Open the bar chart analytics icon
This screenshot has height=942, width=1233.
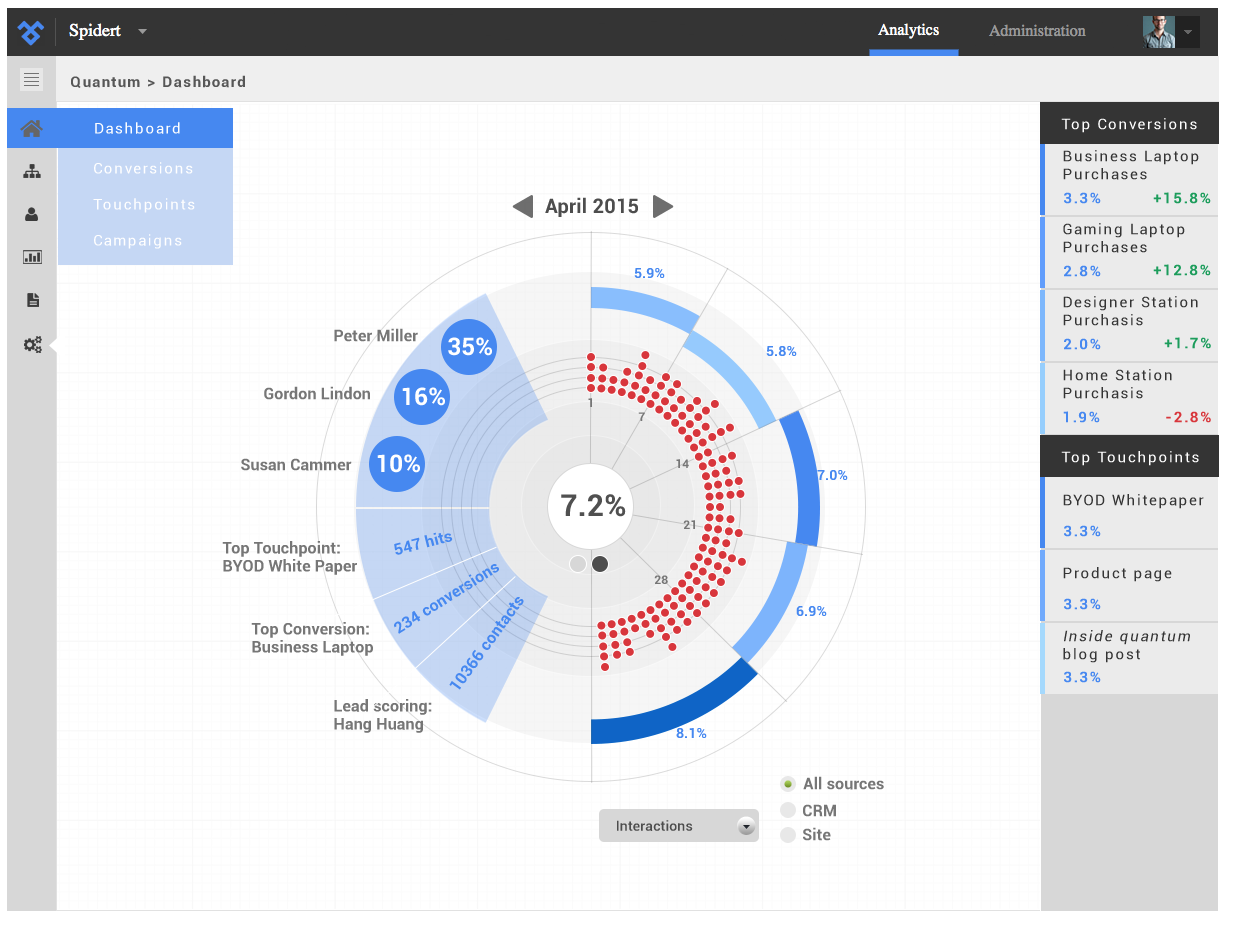32,257
